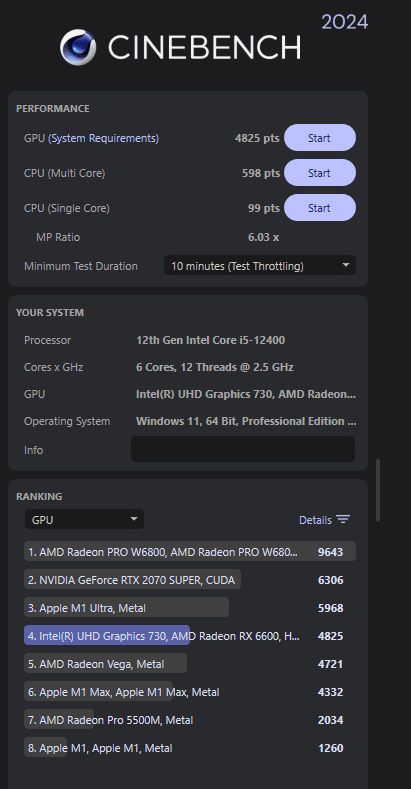Start the GPU benchmark test

pos(319,138)
